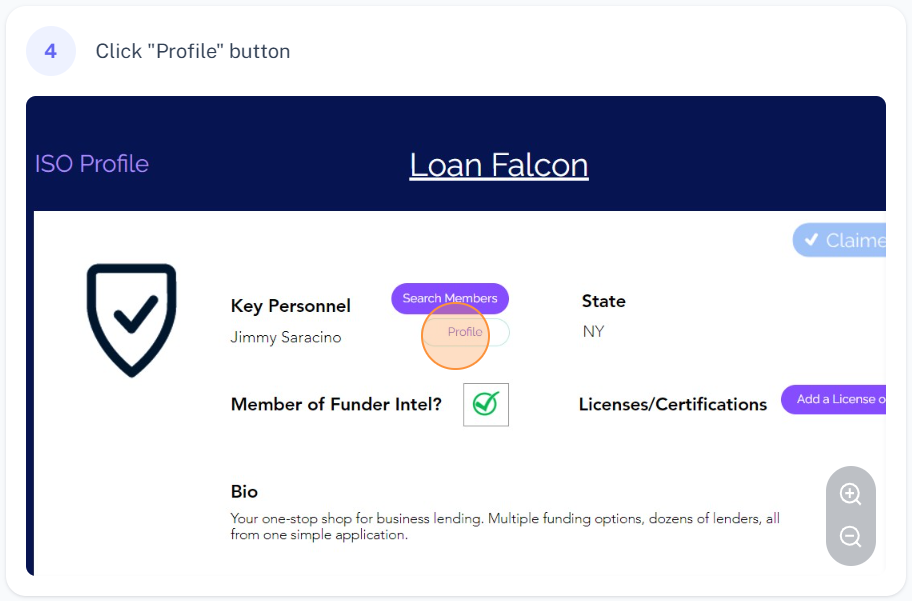The height and width of the screenshot is (601, 912).
Task: Click the Member of Funder Intel label
Action: [336, 404]
